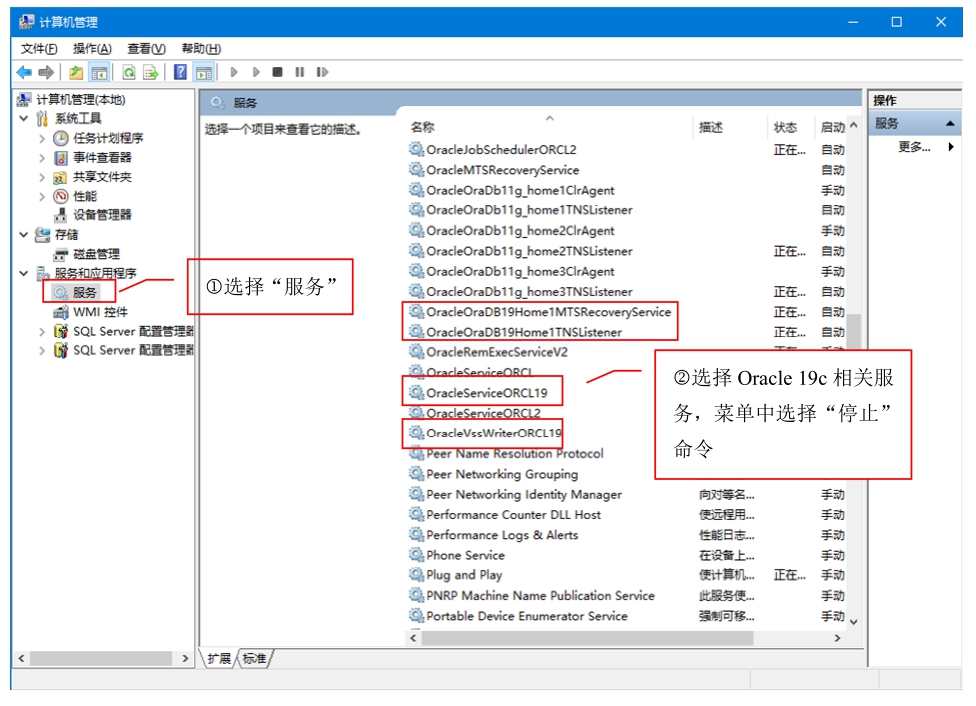Click the Forward arrow toolbar icon
The image size is (976, 706).
46,73
